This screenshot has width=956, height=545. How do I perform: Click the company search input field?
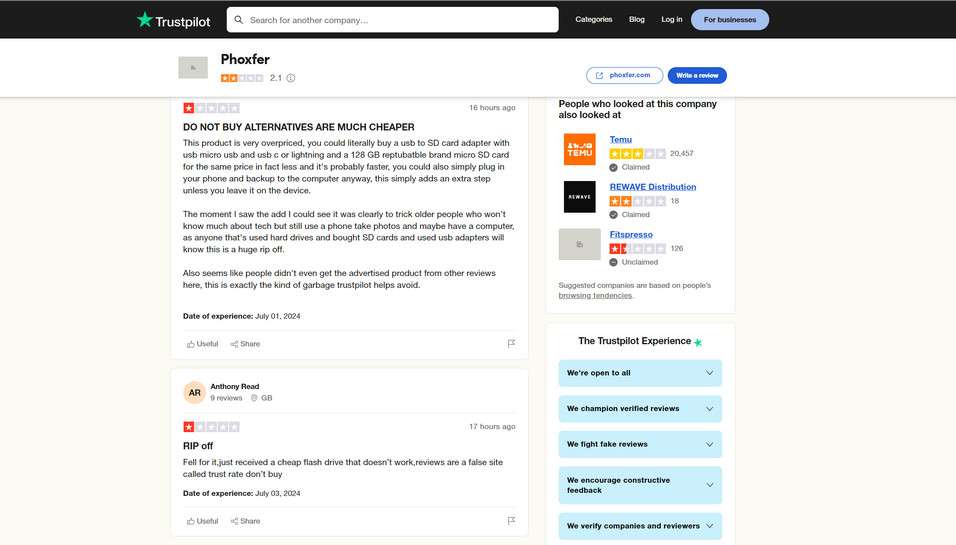(x=400, y=20)
